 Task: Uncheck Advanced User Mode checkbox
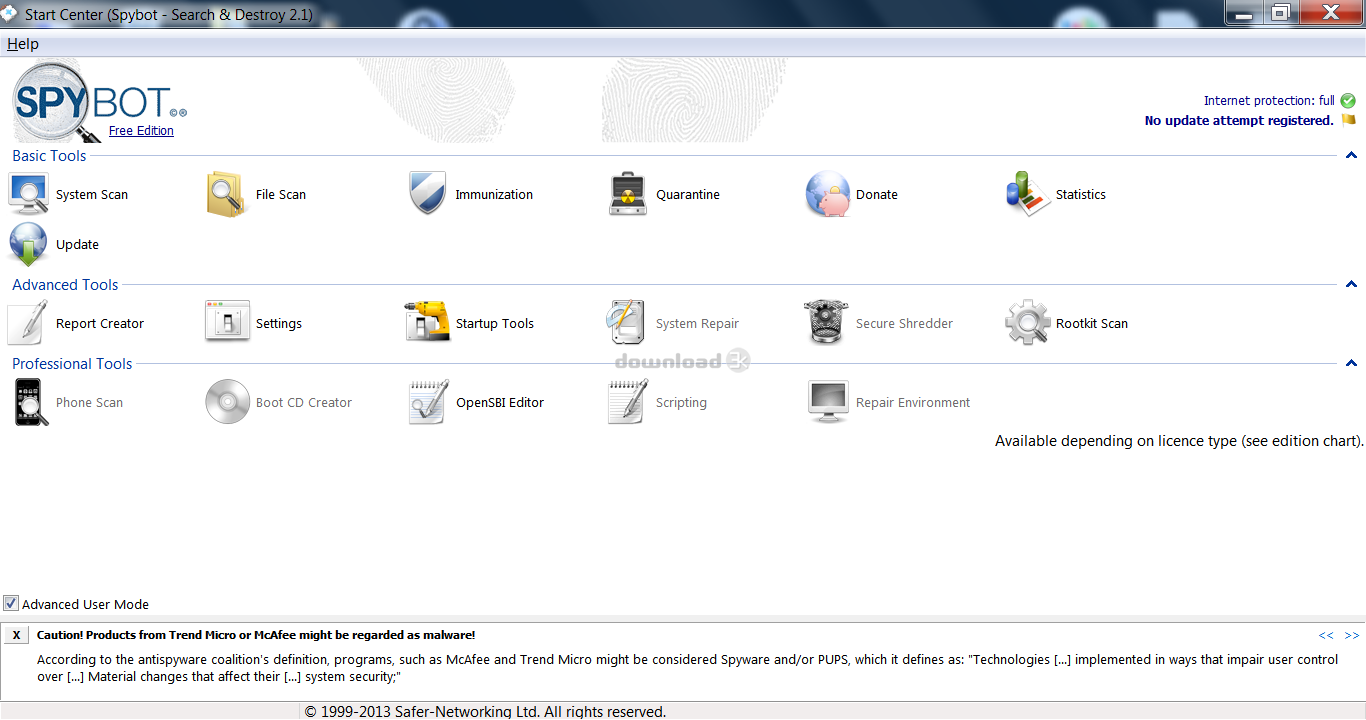[11, 603]
